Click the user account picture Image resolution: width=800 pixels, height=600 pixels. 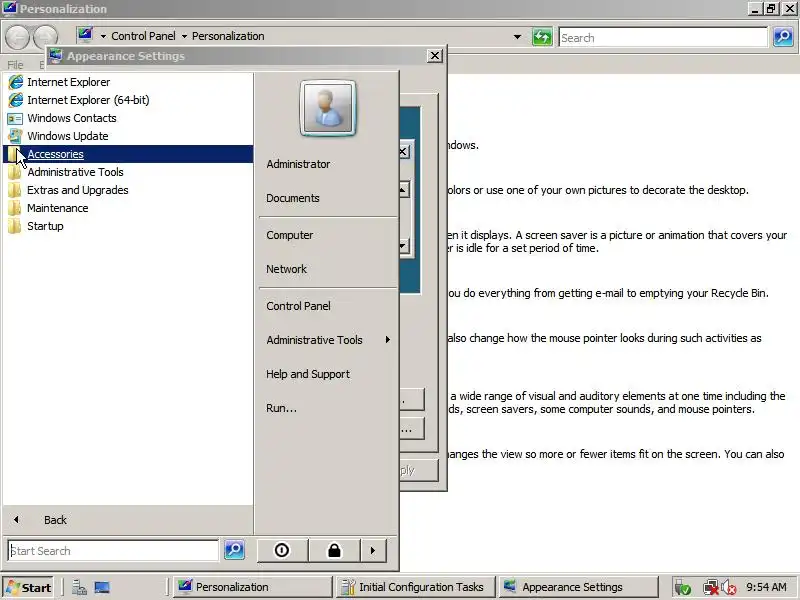[x=328, y=108]
